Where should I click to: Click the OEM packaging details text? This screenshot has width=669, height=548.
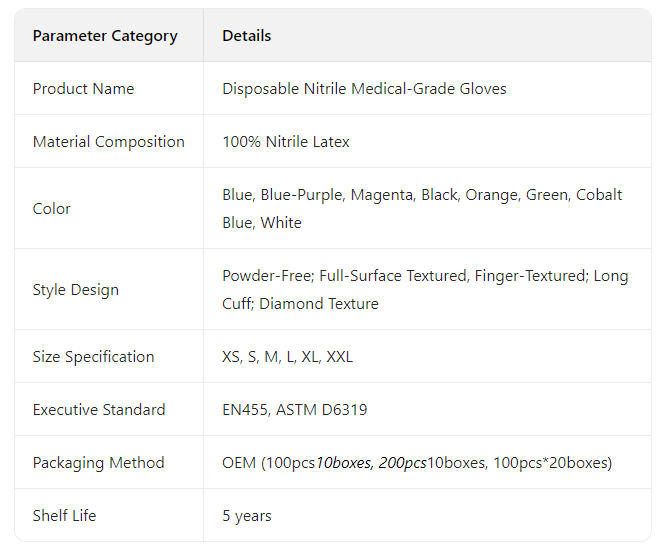(417, 463)
